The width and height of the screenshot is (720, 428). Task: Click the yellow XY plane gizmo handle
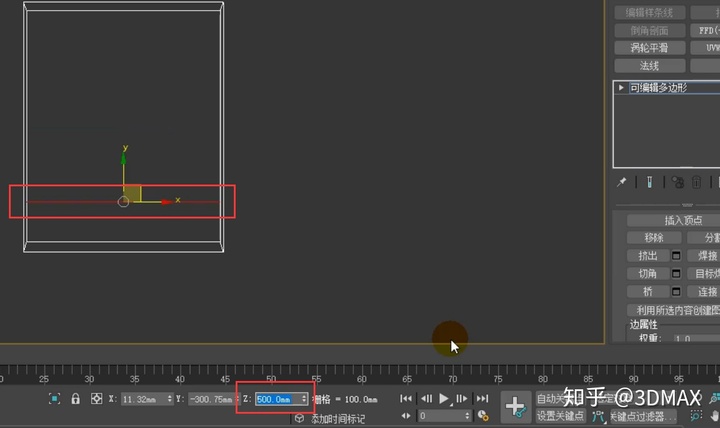pyautogui.click(x=132, y=193)
